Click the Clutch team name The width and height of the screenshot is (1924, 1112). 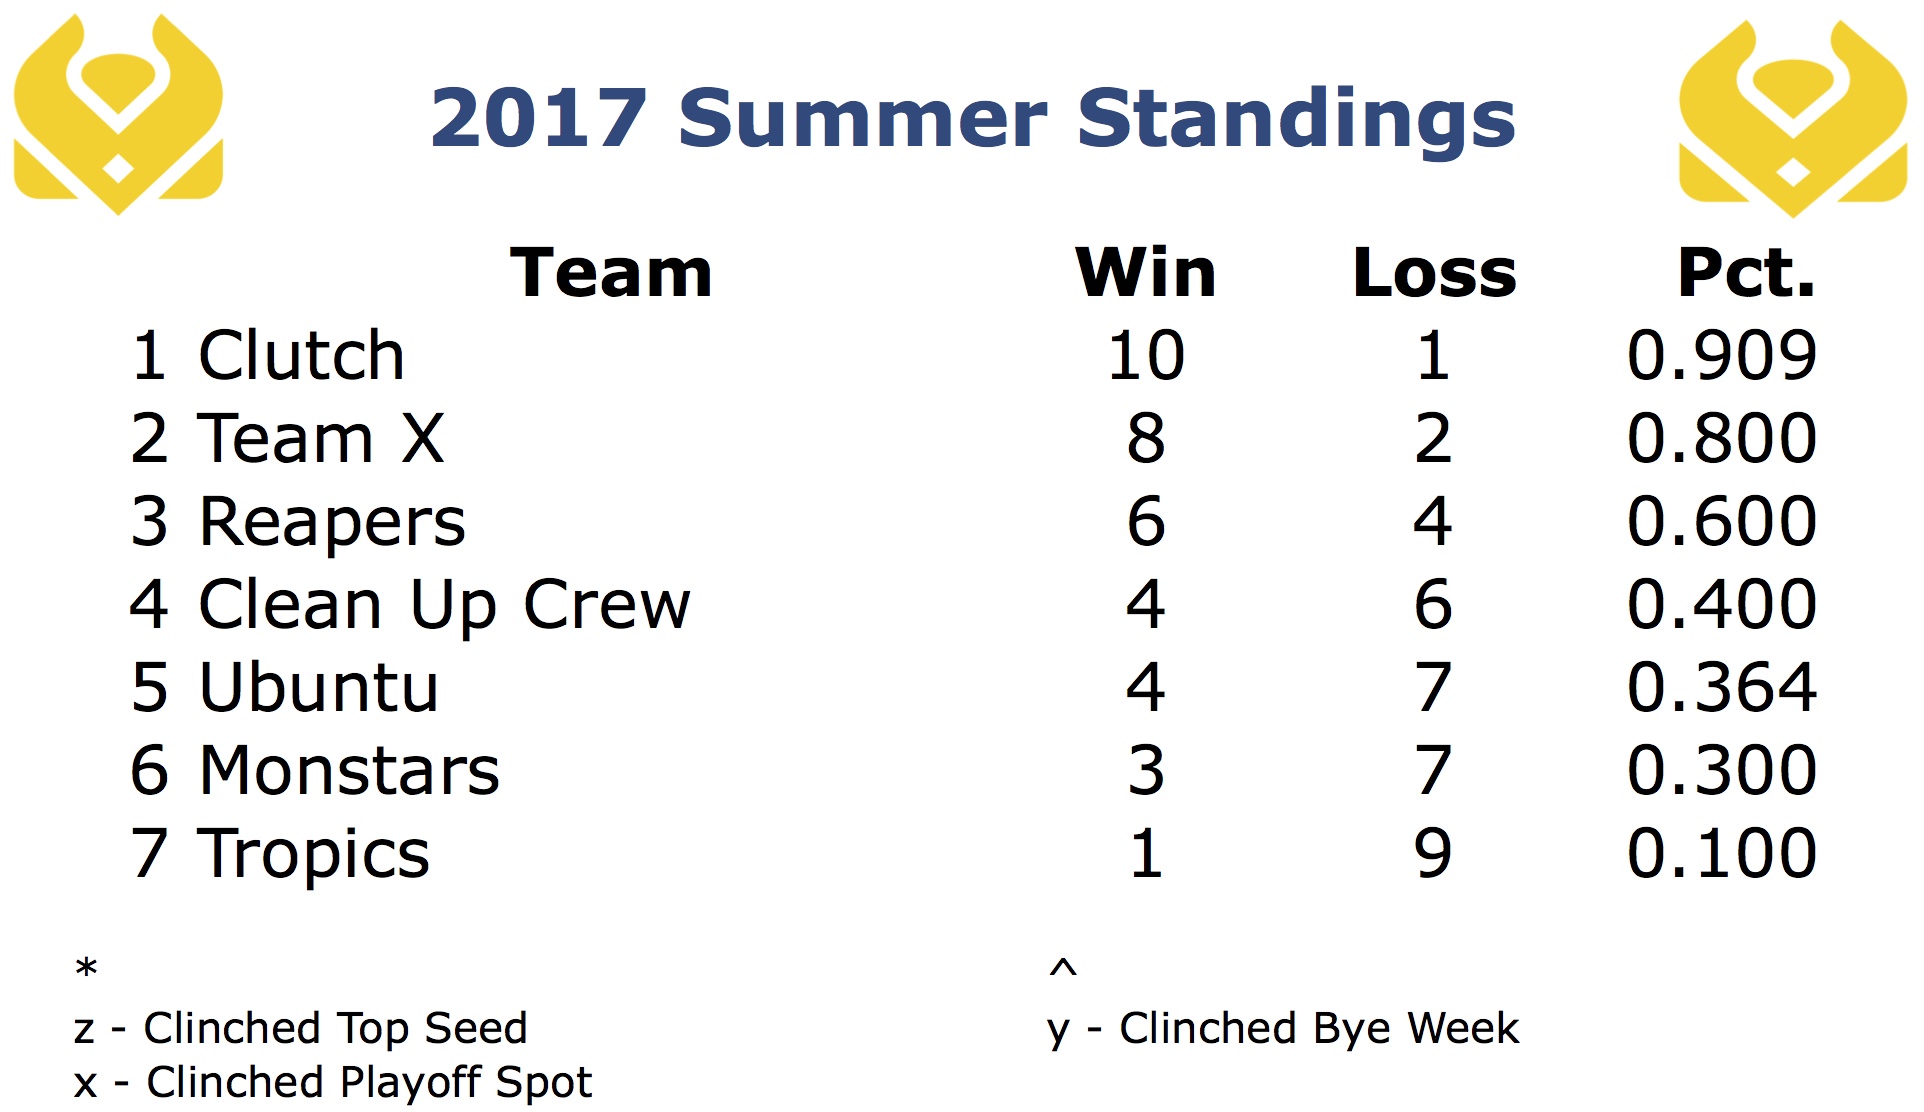pos(301,355)
